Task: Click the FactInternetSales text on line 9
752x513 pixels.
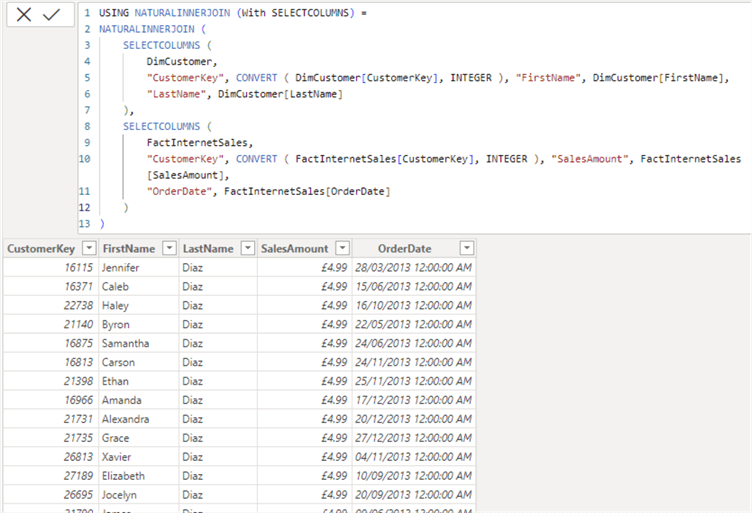Action: (197, 143)
